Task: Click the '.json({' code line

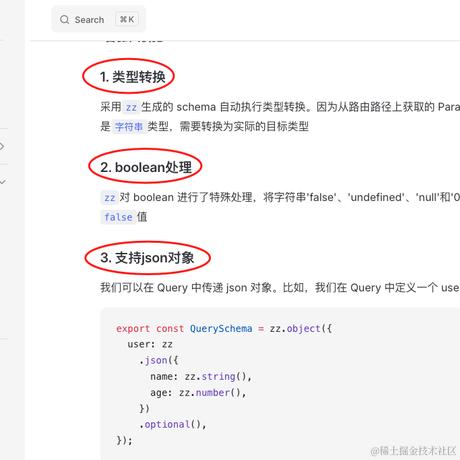Action: (x=159, y=360)
